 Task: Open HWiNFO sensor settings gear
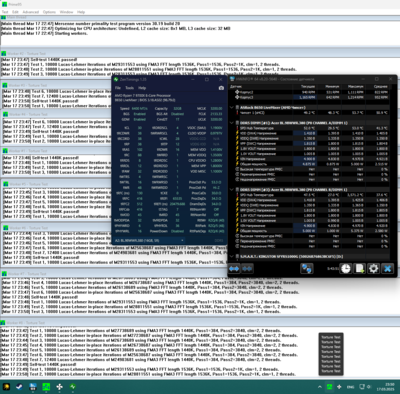[x=373, y=269]
